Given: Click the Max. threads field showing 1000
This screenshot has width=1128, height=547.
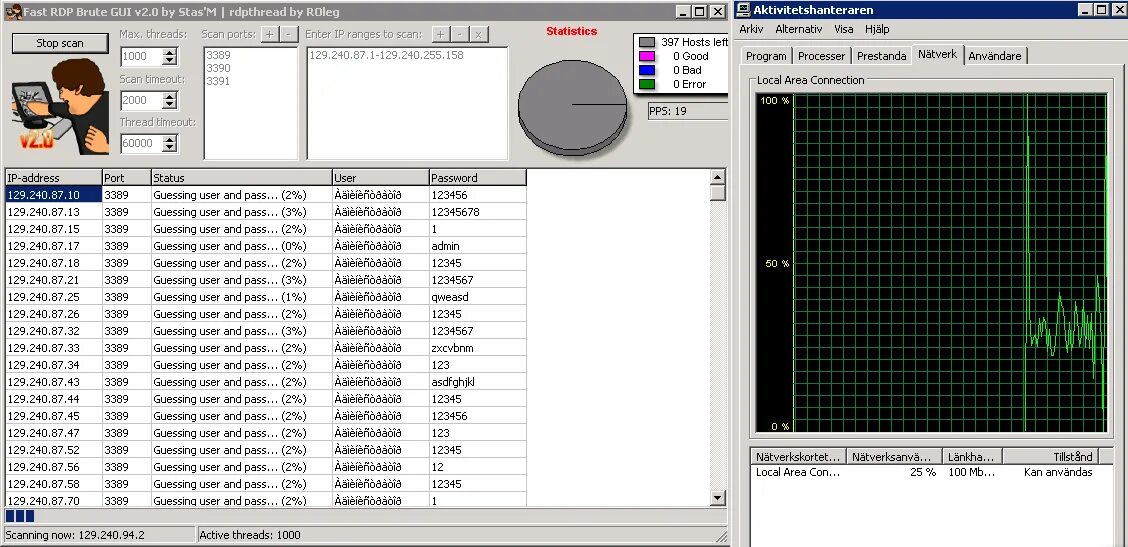Looking at the screenshot, I should tap(142, 57).
